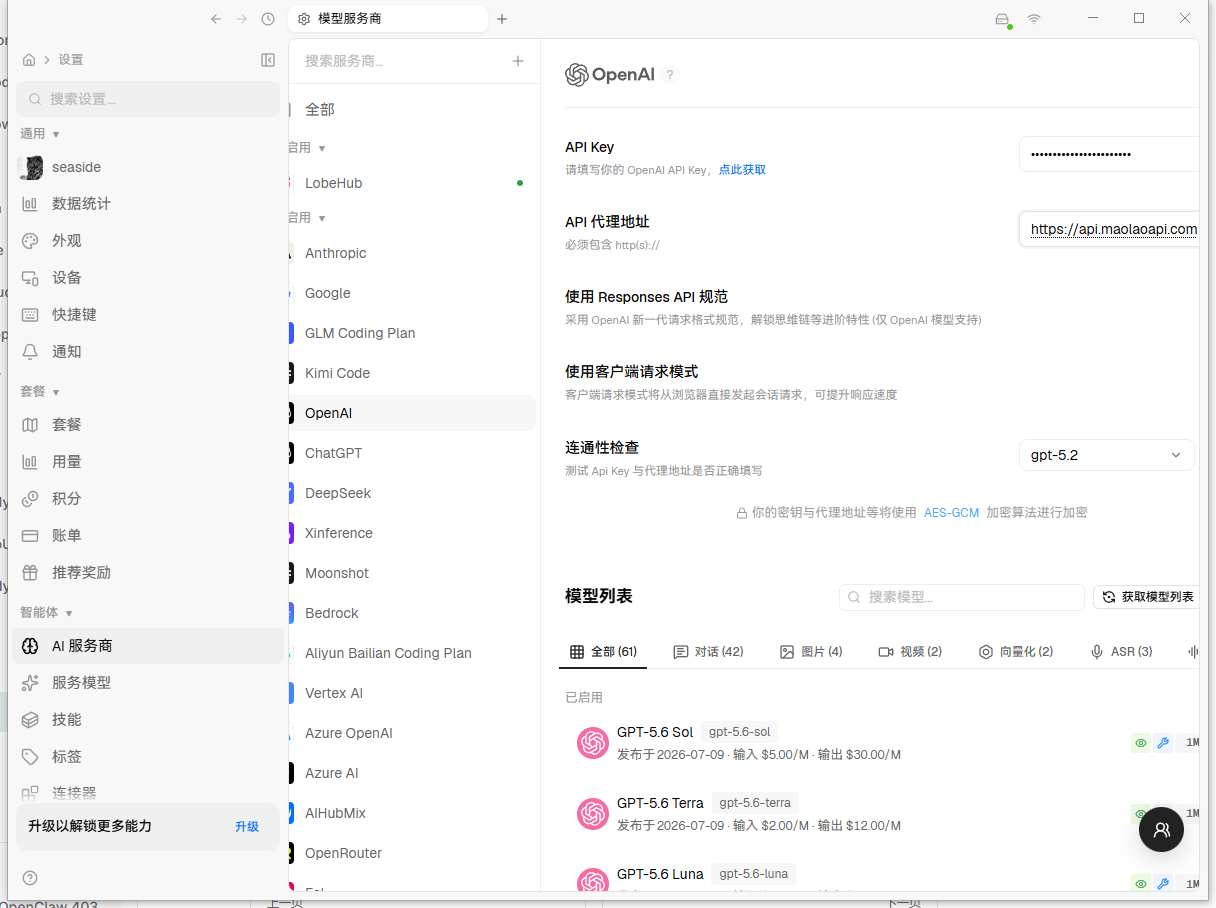Collapse the 启用 group above Anthropic
Image resolution: width=1216 pixels, height=908 pixels.
(x=308, y=218)
